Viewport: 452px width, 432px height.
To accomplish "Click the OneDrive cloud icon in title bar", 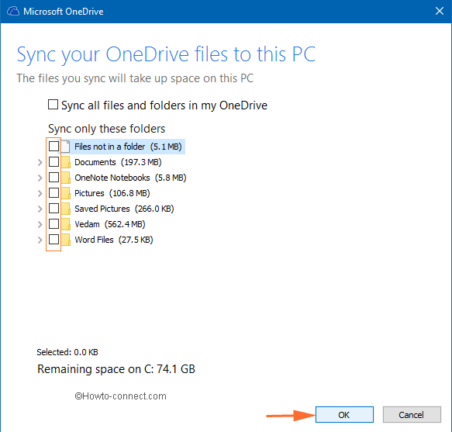I will point(13,12).
